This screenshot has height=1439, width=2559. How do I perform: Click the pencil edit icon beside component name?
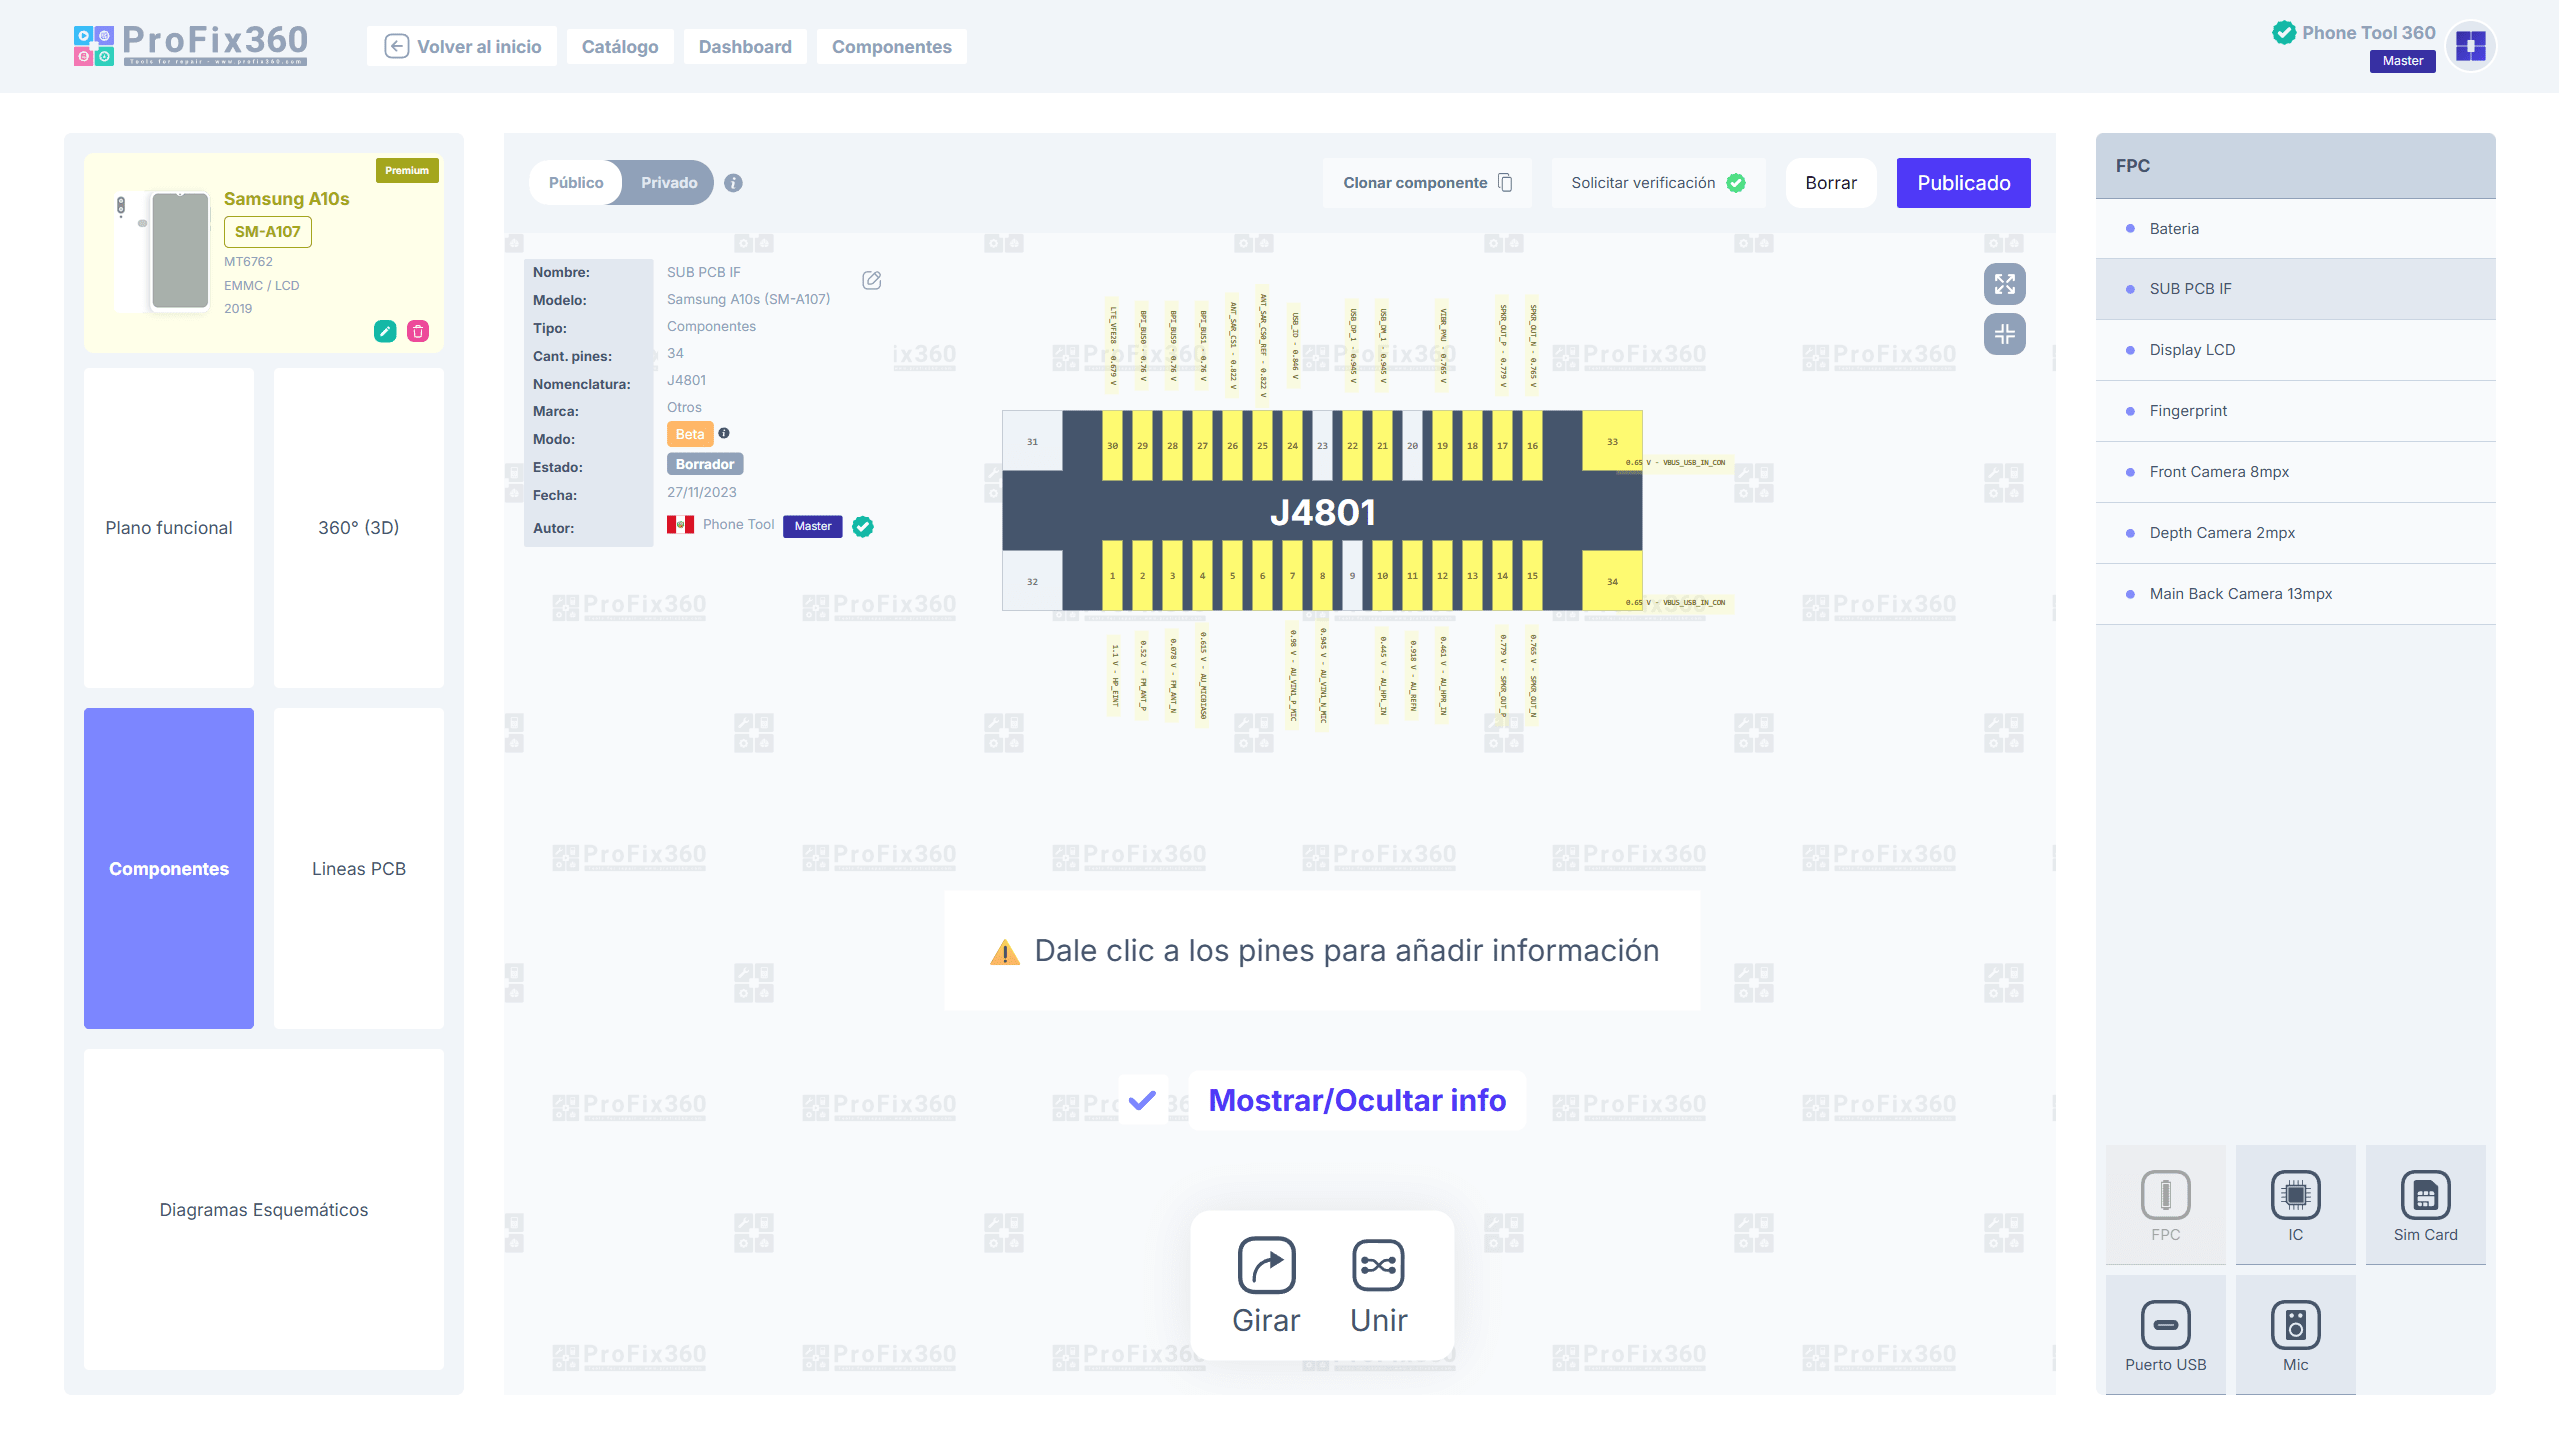(x=871, y=280)
